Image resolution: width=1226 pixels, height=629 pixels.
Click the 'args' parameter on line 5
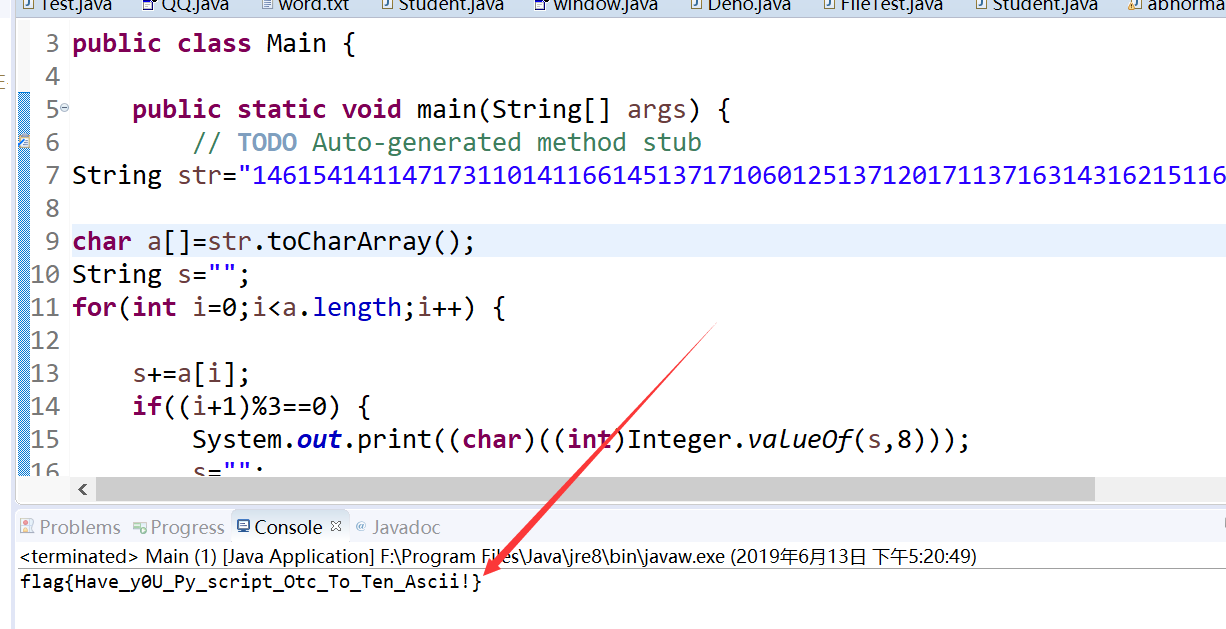pos(657,110)
